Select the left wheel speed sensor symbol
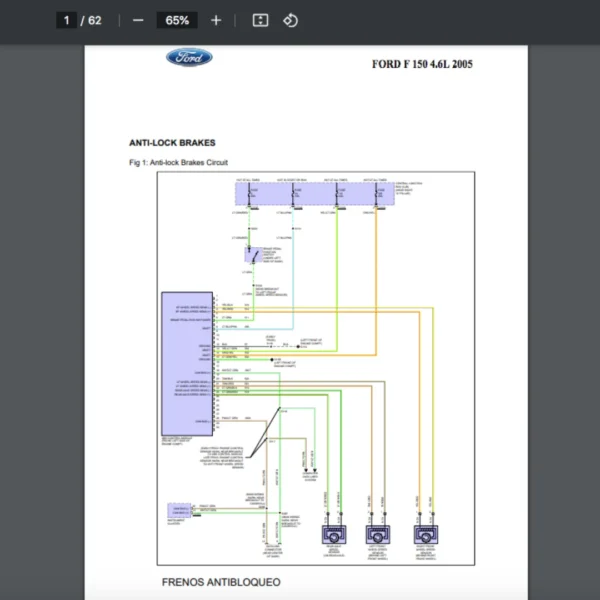600x600 pixels. point(332,536)
